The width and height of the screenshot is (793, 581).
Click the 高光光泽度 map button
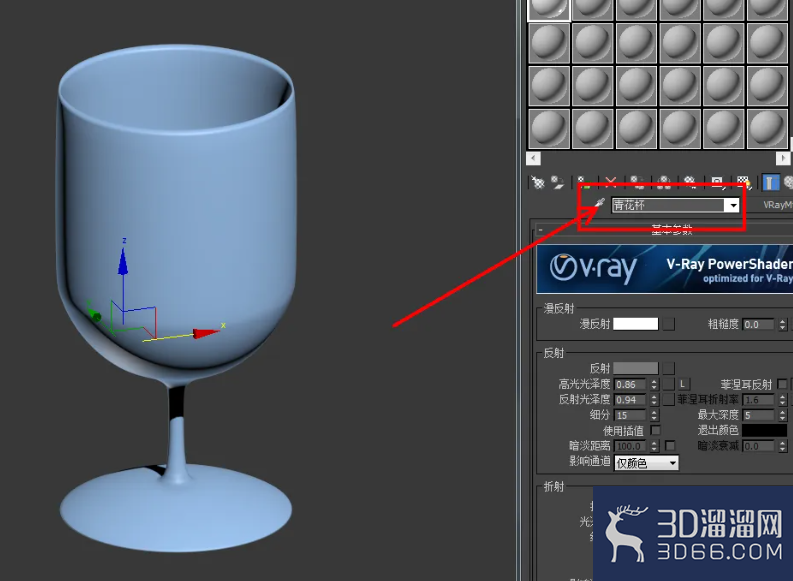(x=669, y=384)
